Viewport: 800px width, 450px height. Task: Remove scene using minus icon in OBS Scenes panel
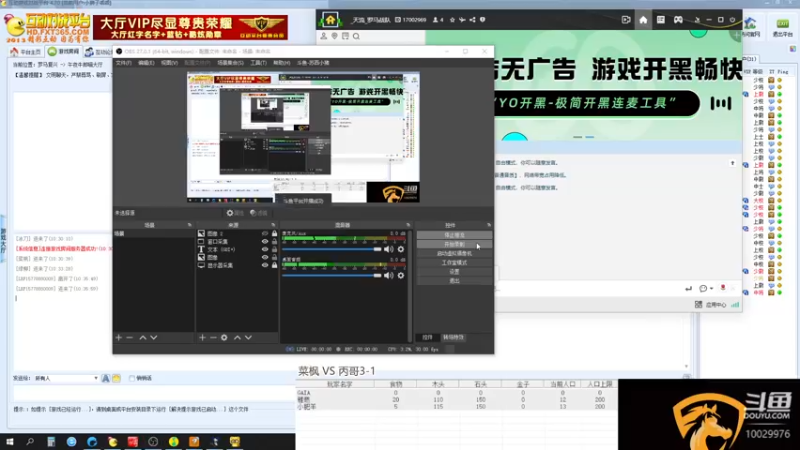point(130,338)
